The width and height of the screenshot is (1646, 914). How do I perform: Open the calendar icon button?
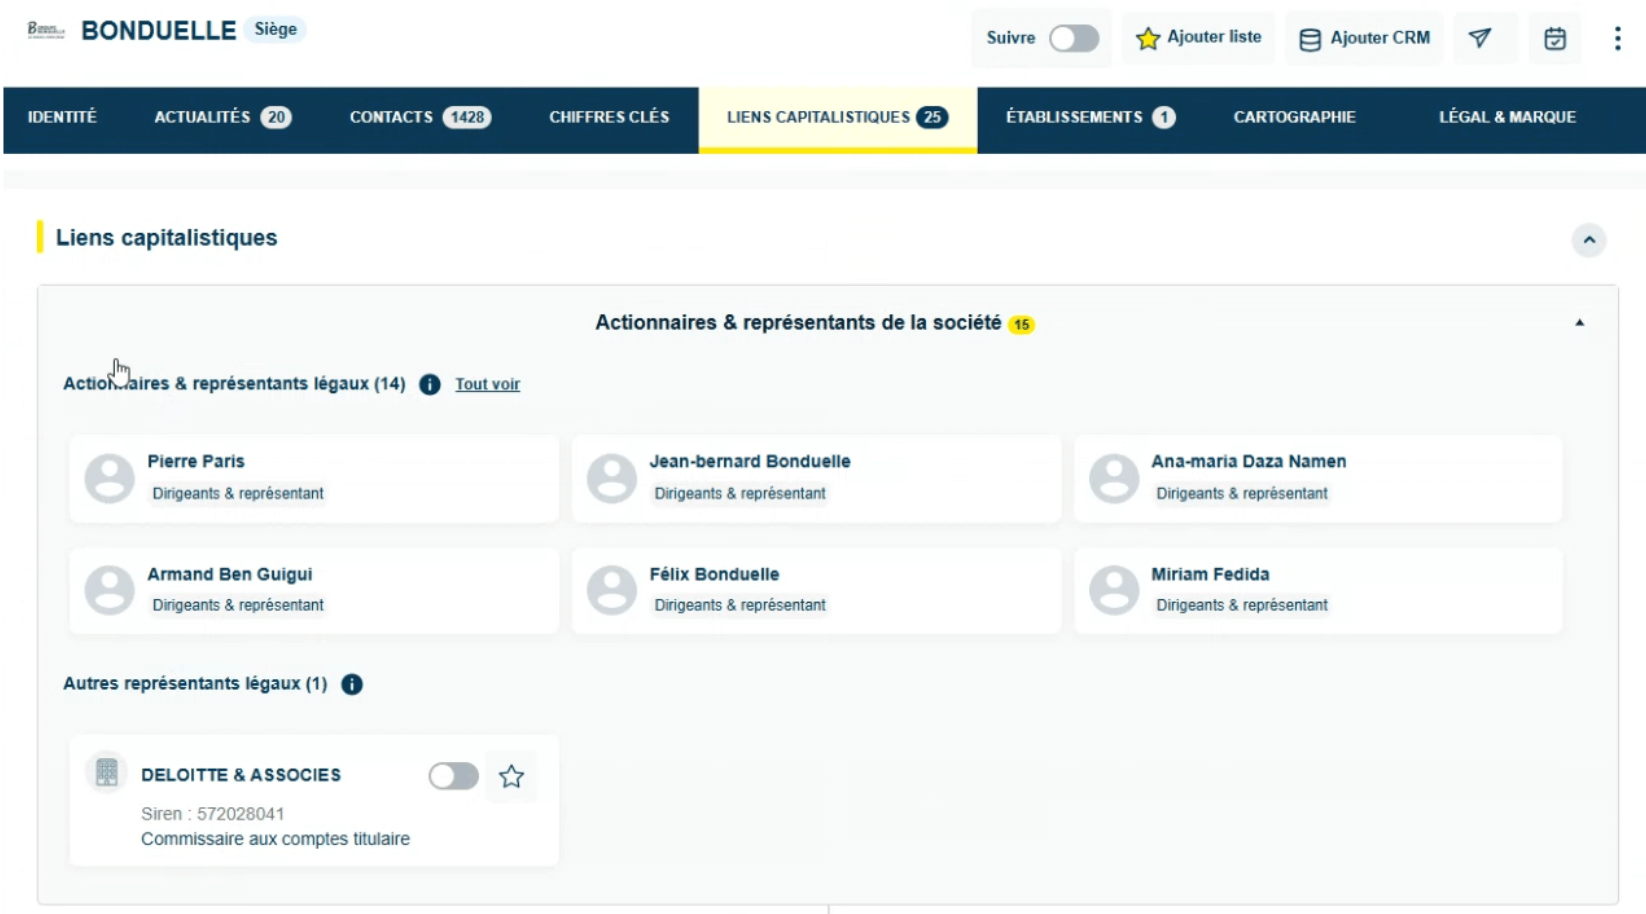(x=1555, y=38)
